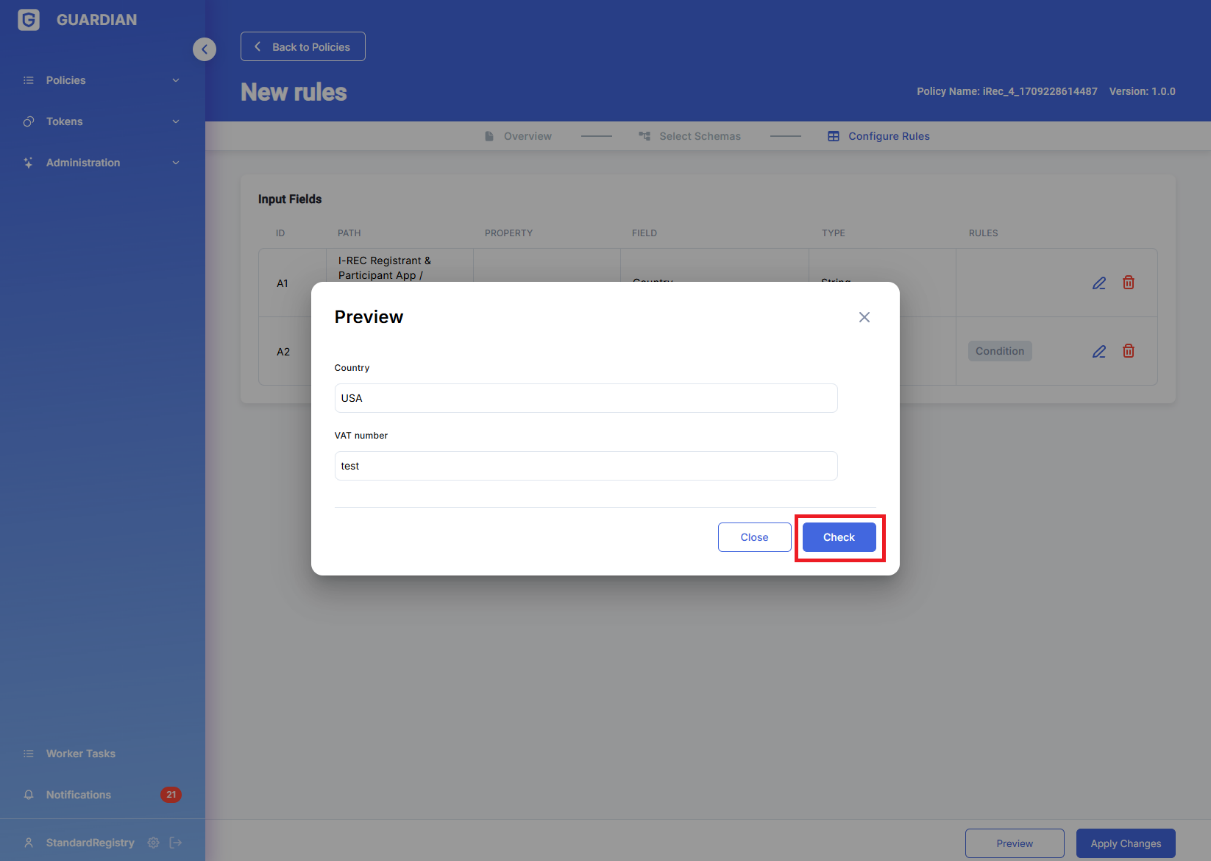1211x861 pixels.
Task: Click into the Country input field
Action: tap(585, 398)
